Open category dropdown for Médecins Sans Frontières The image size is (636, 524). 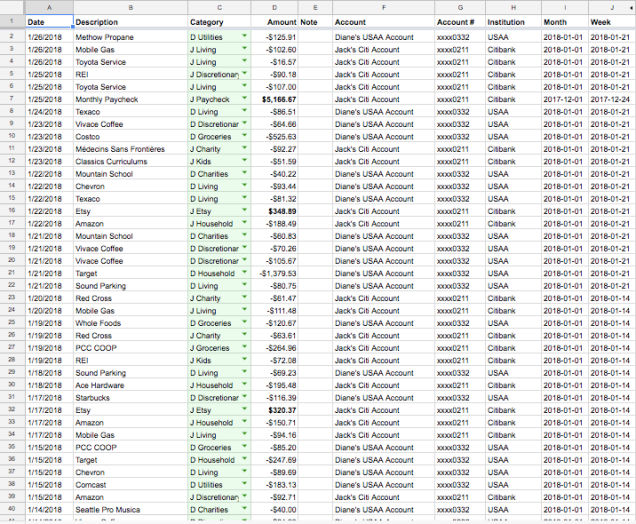pyautogui.click(x=244, y=148)
